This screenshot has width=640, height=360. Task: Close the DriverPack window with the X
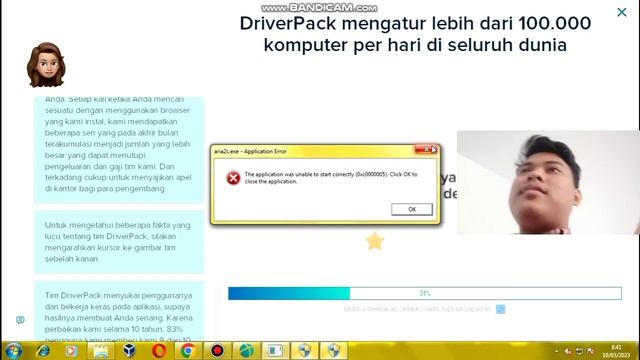tap(622, 12)
